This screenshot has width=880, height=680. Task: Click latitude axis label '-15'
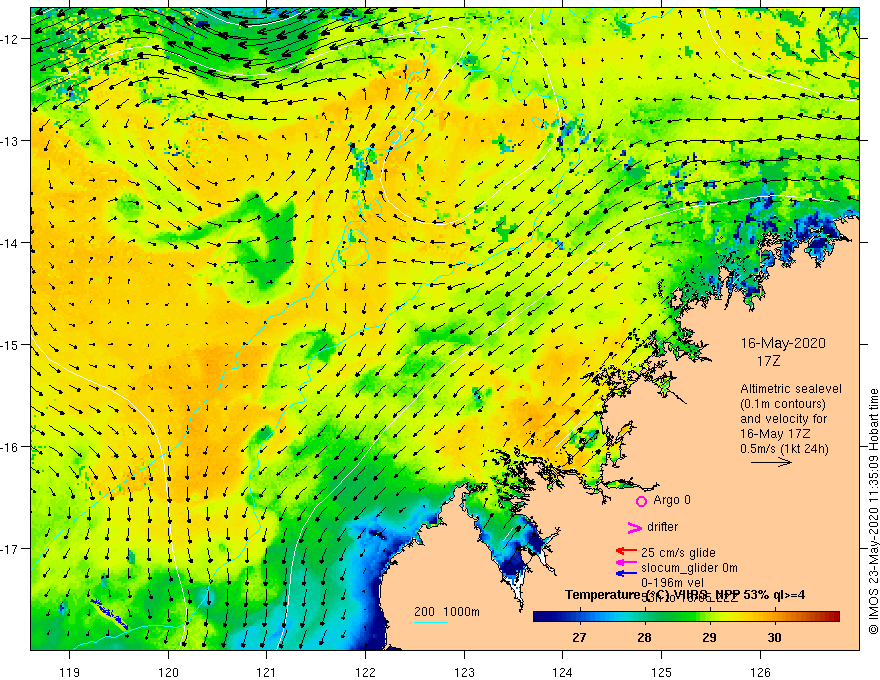pyautogui.click(x=10, y=344)
